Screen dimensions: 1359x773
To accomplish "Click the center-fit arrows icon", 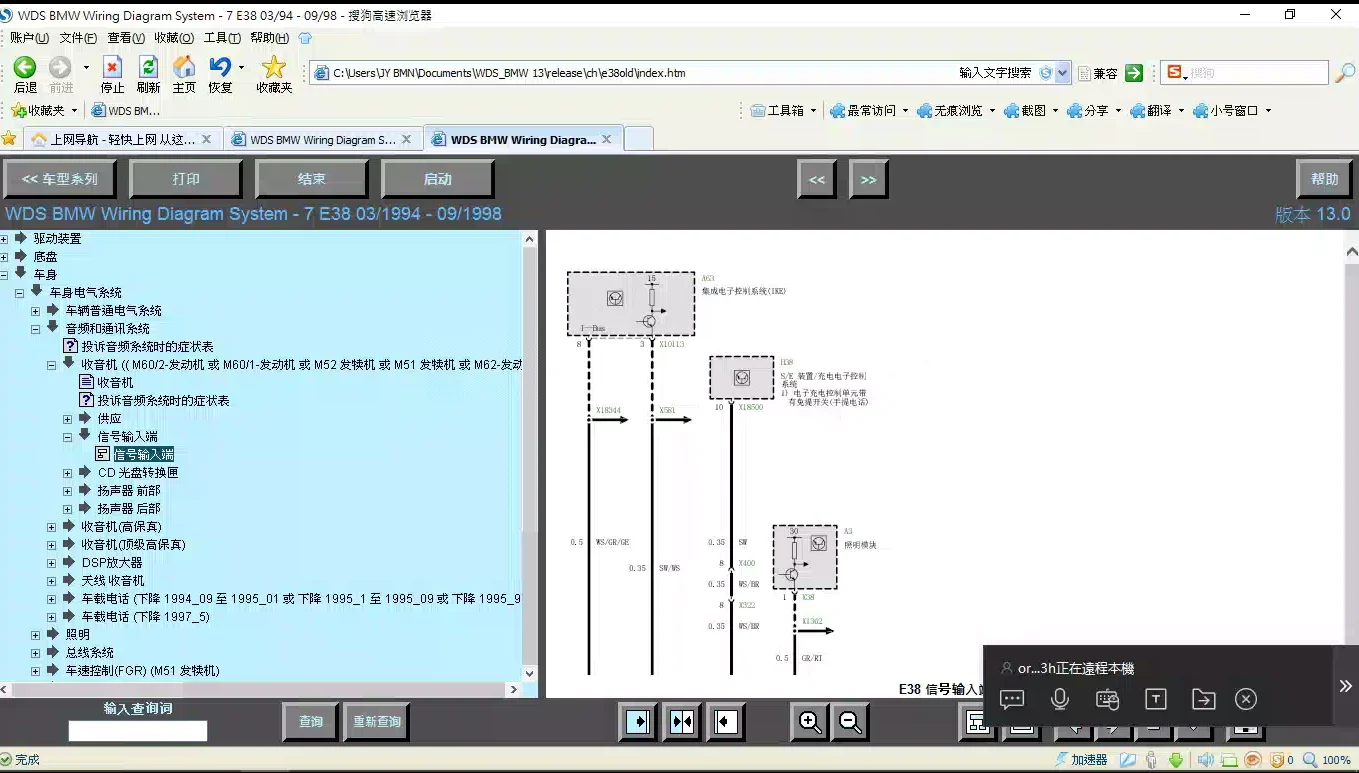I will 682,722.
